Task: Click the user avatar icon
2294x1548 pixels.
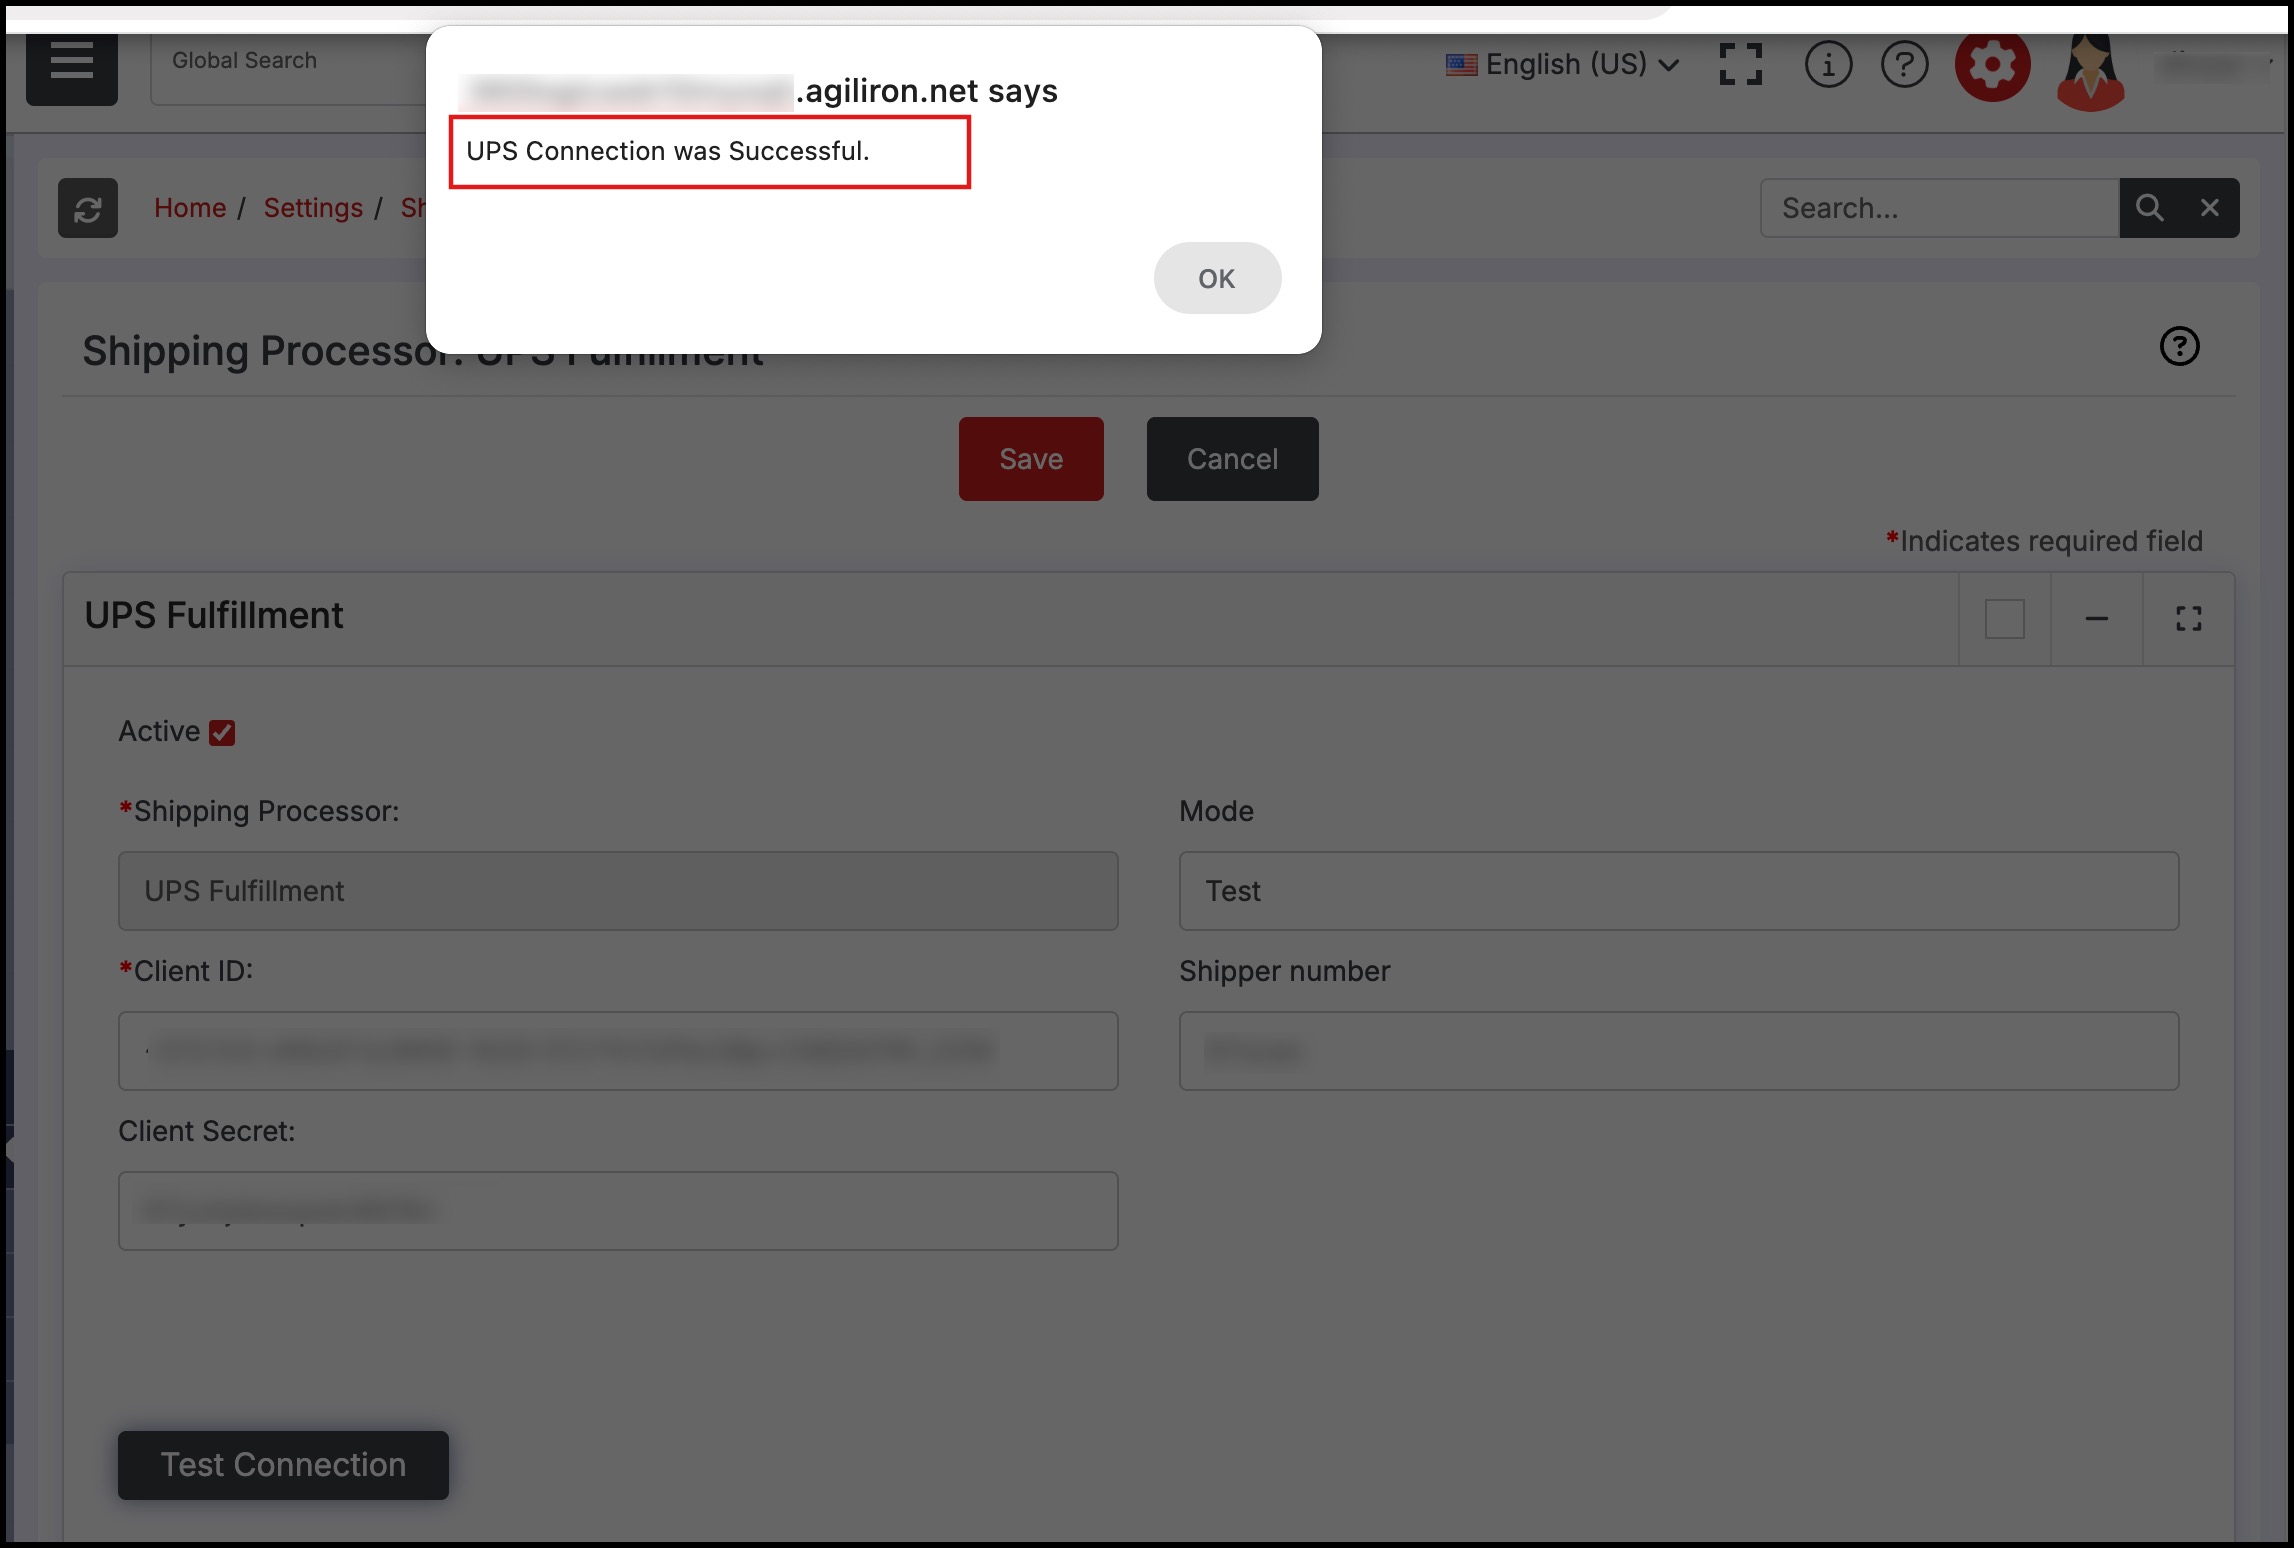Action: pyautogui.click(x=2090, y=70)
